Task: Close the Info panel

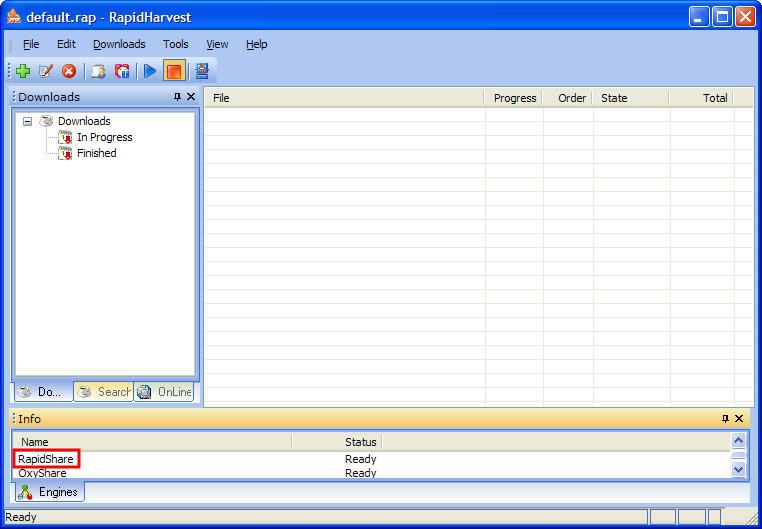Action: point(739,419)
